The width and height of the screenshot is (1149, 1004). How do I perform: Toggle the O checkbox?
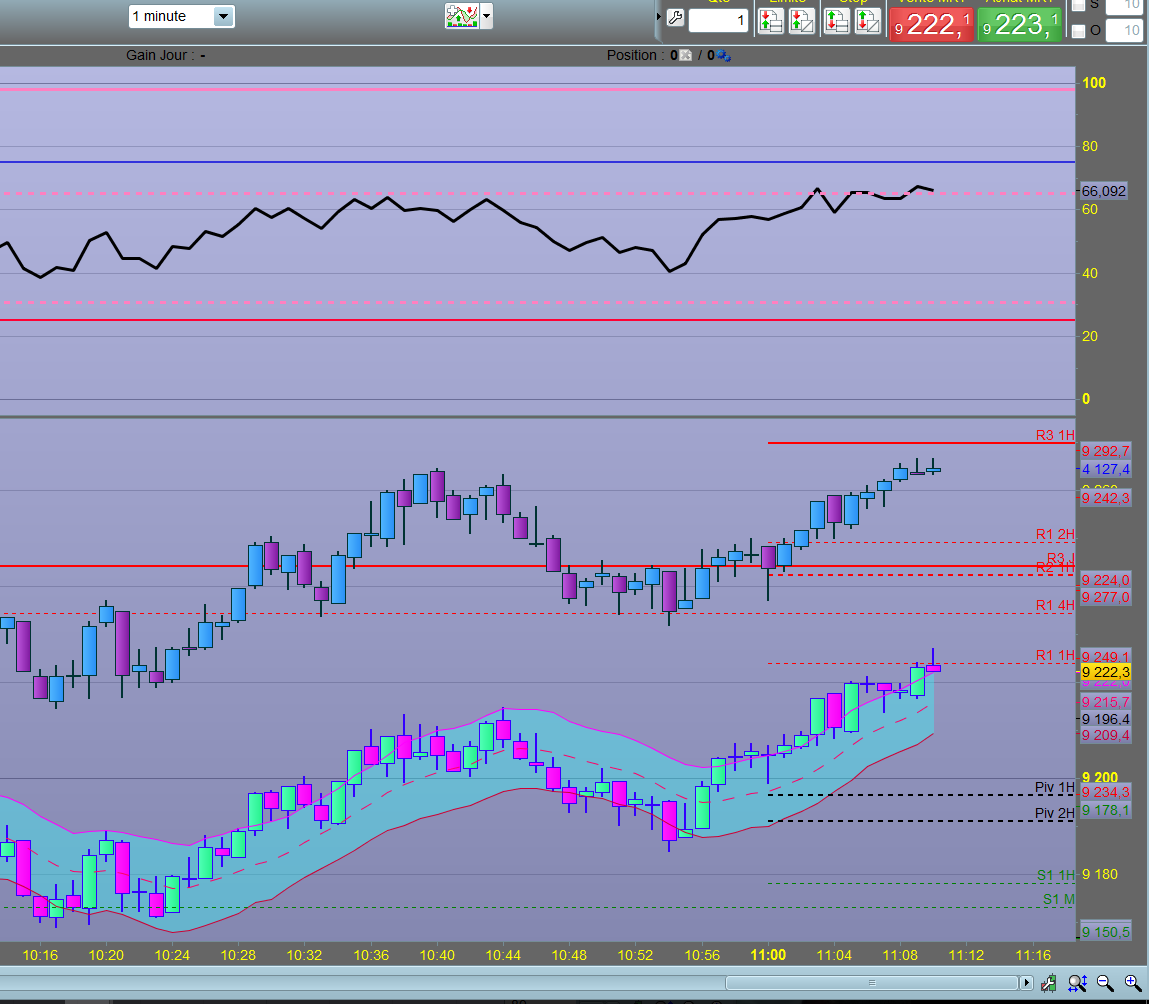(x=1079, y=31)
